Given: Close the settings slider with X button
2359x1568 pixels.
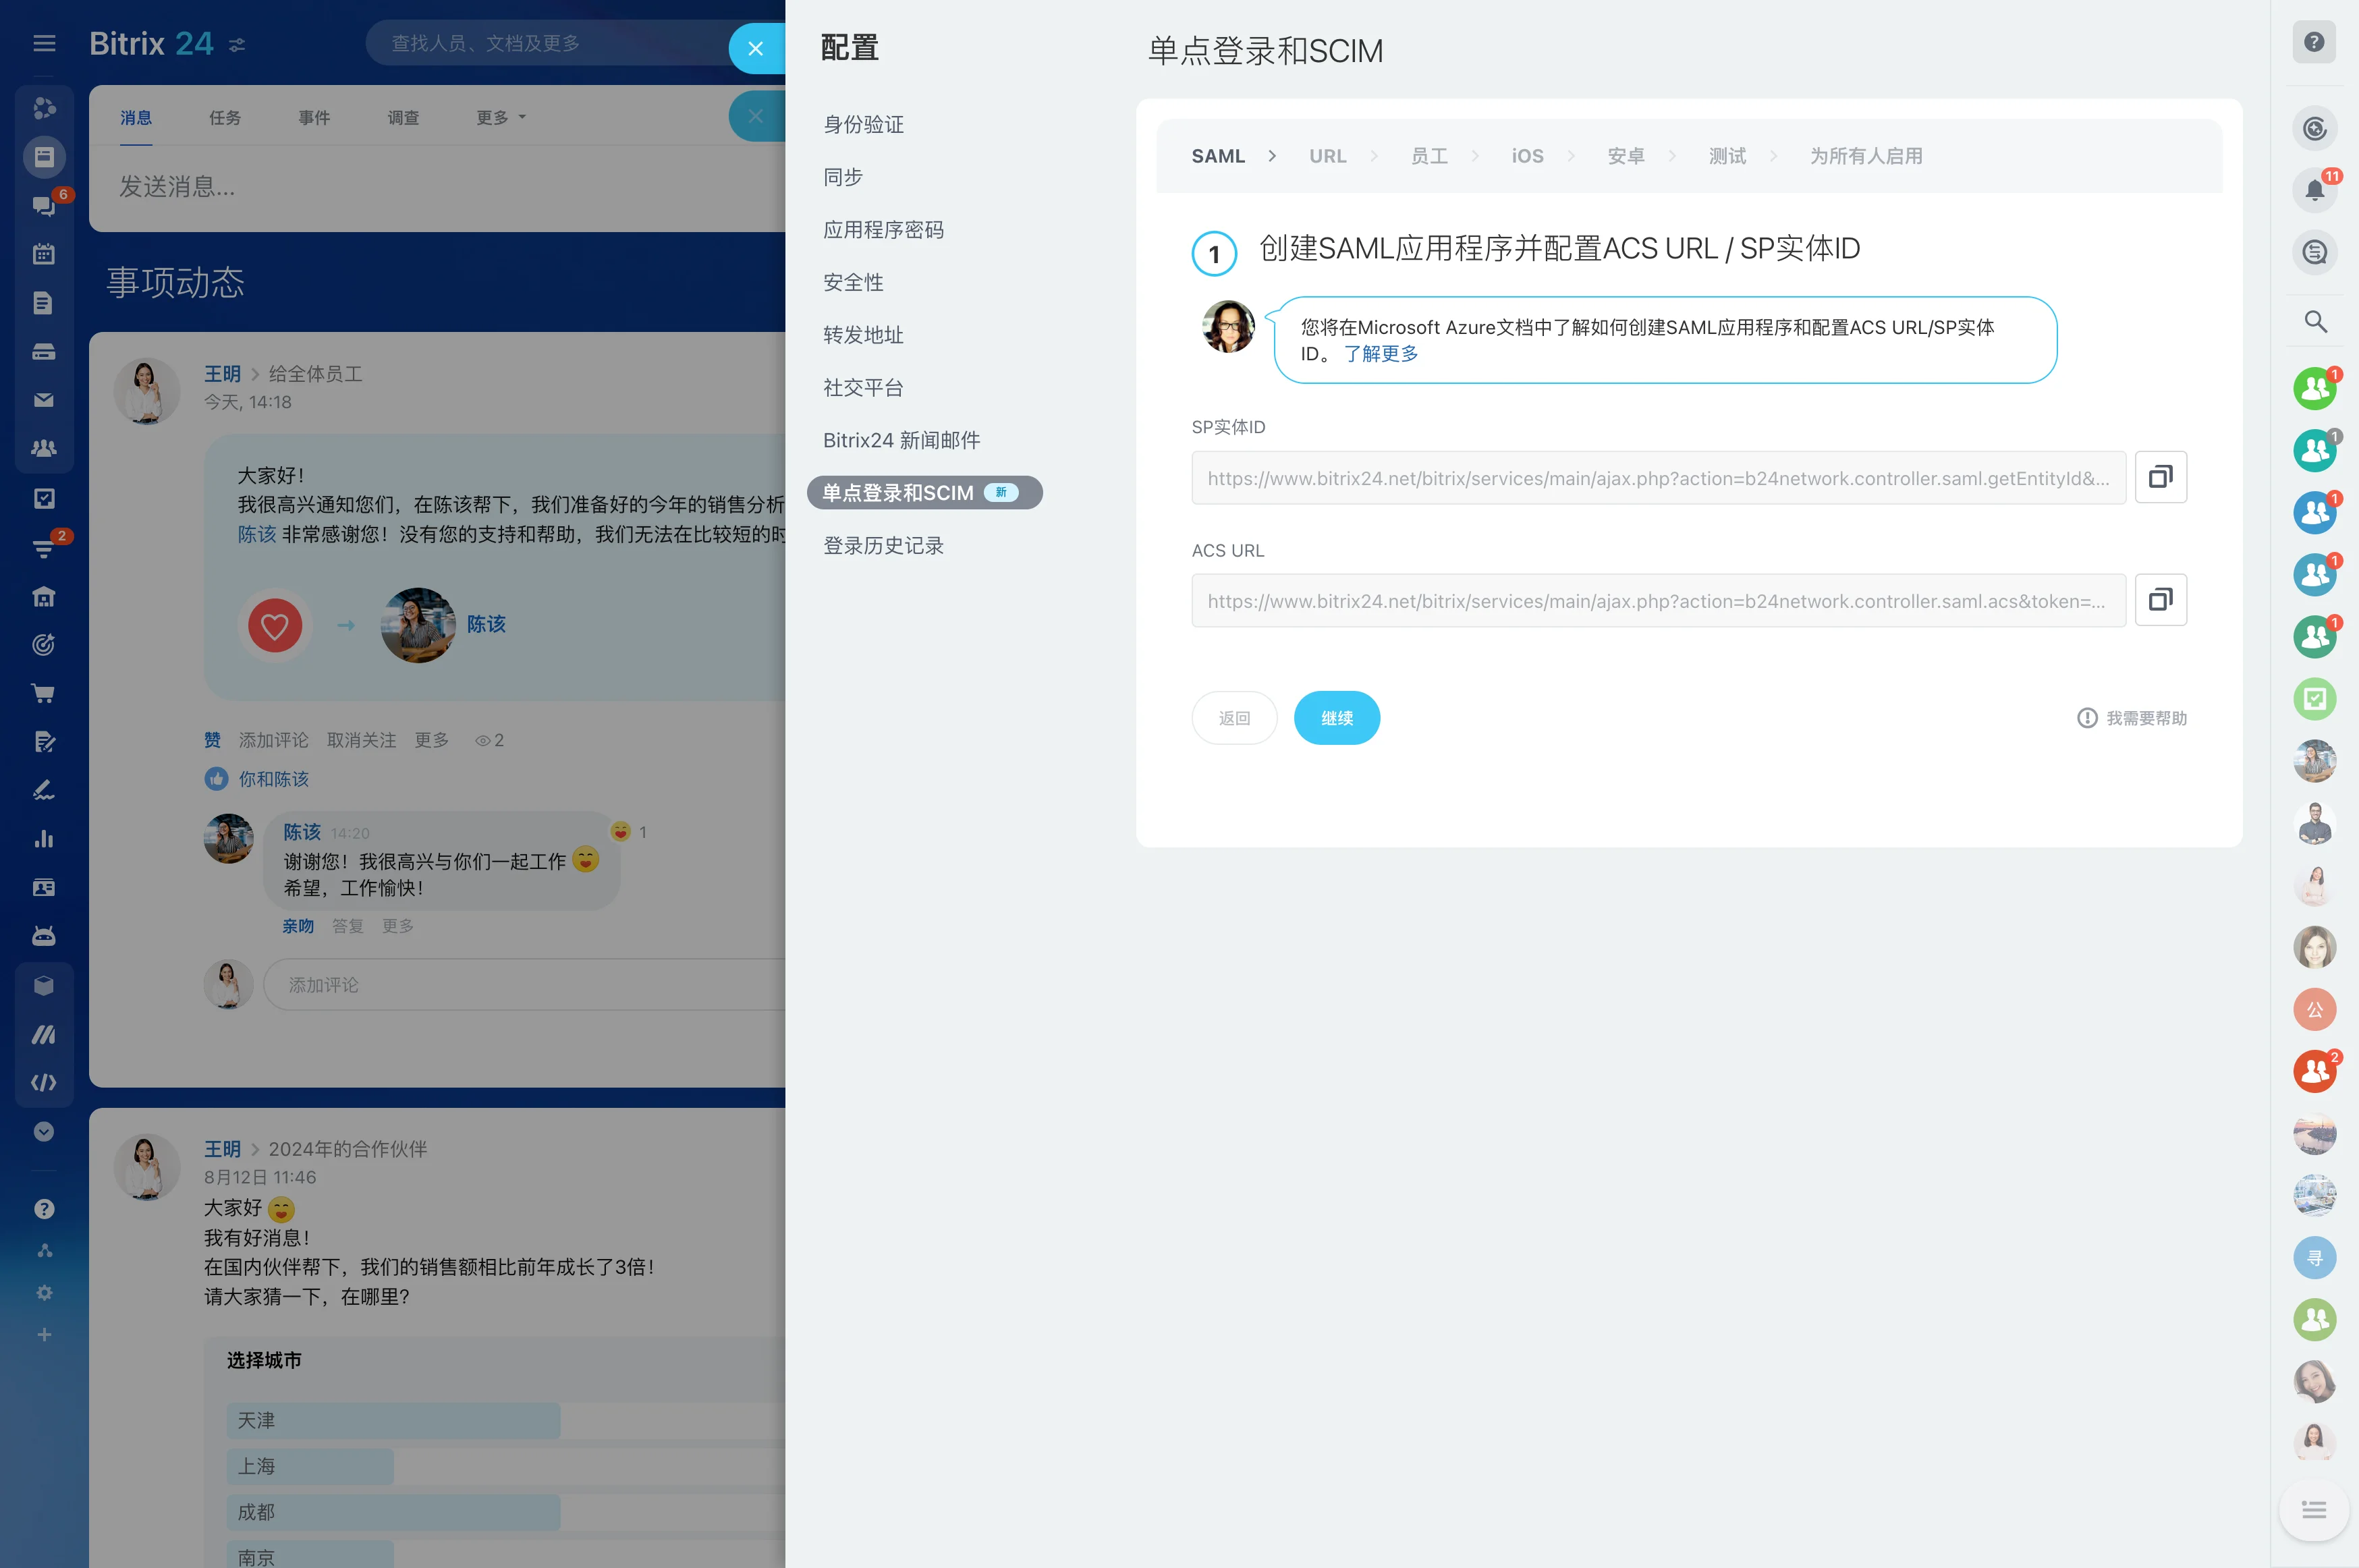Looking at the screenshot, I should coord(756,48).
